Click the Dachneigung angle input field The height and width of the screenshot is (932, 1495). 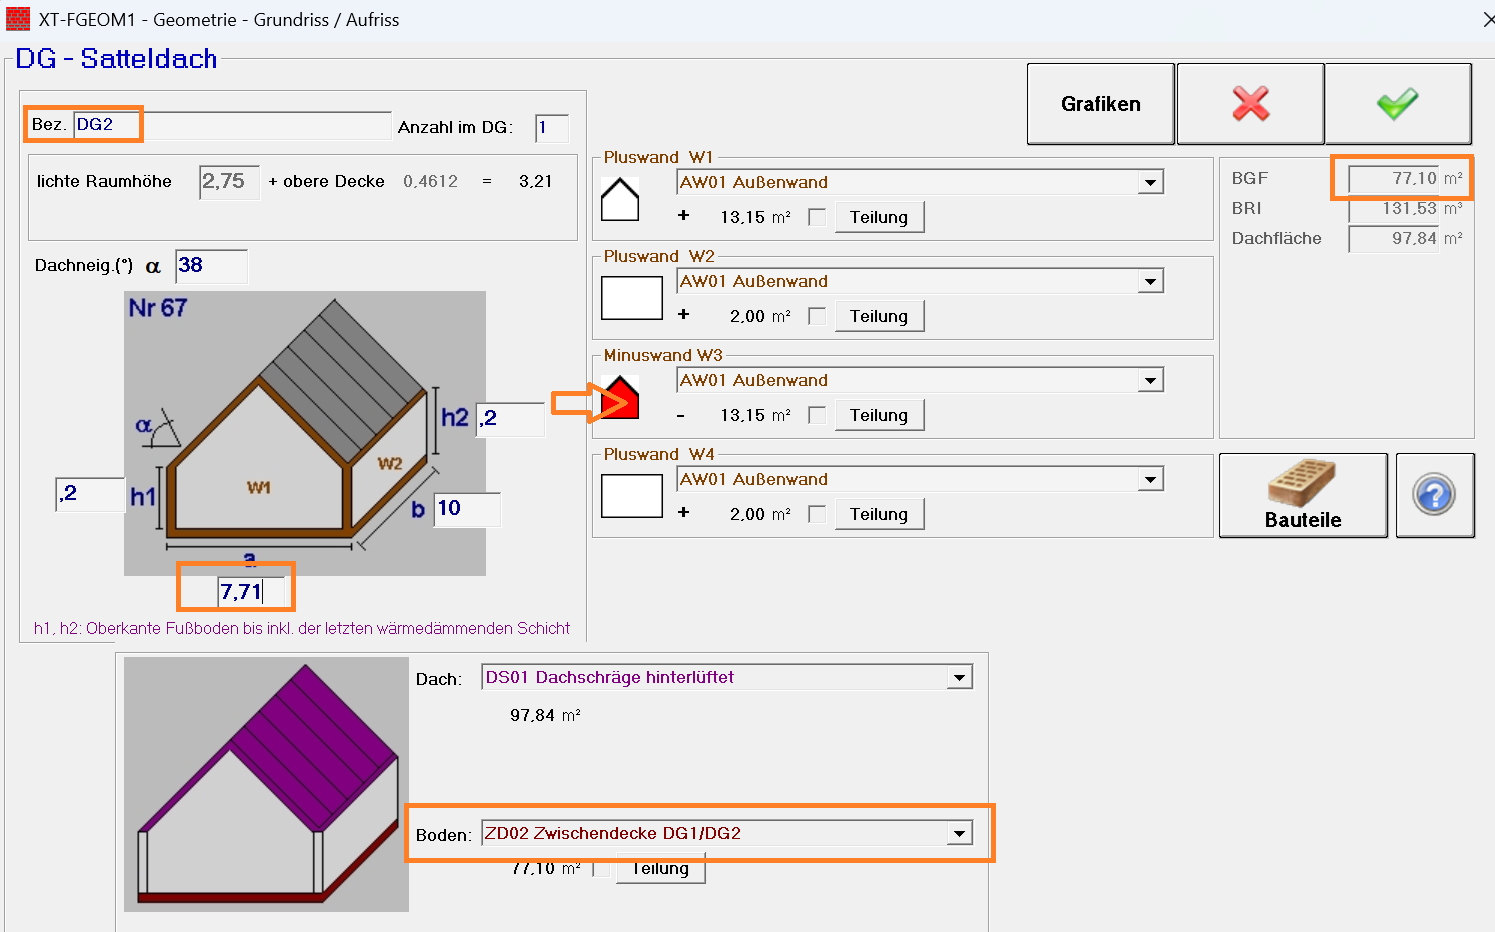pos(210,266)
